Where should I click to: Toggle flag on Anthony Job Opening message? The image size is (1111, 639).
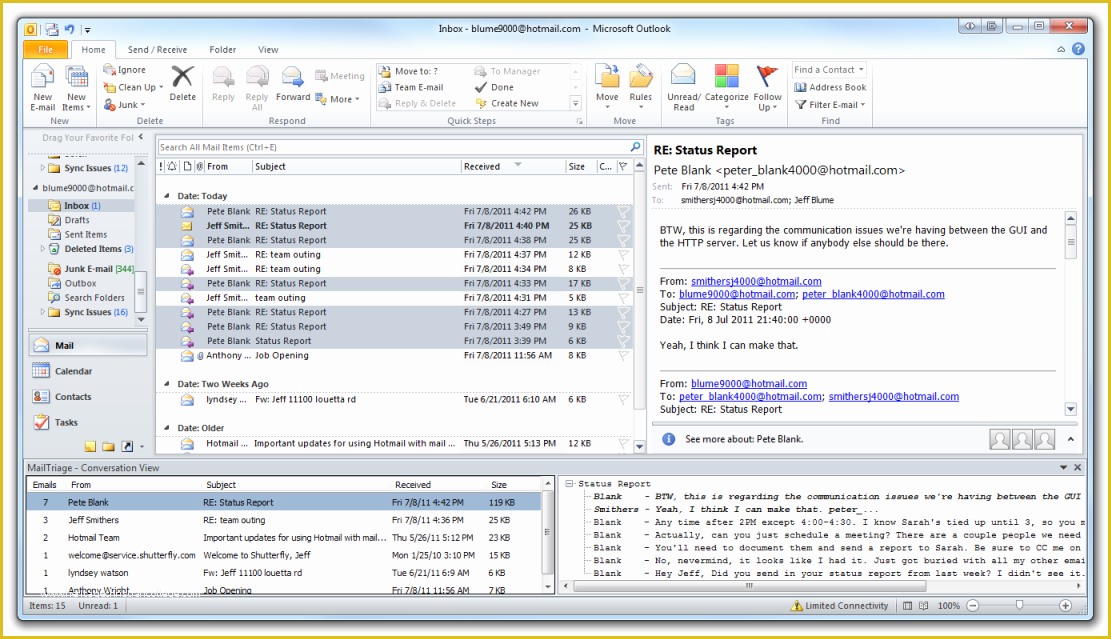623,356
